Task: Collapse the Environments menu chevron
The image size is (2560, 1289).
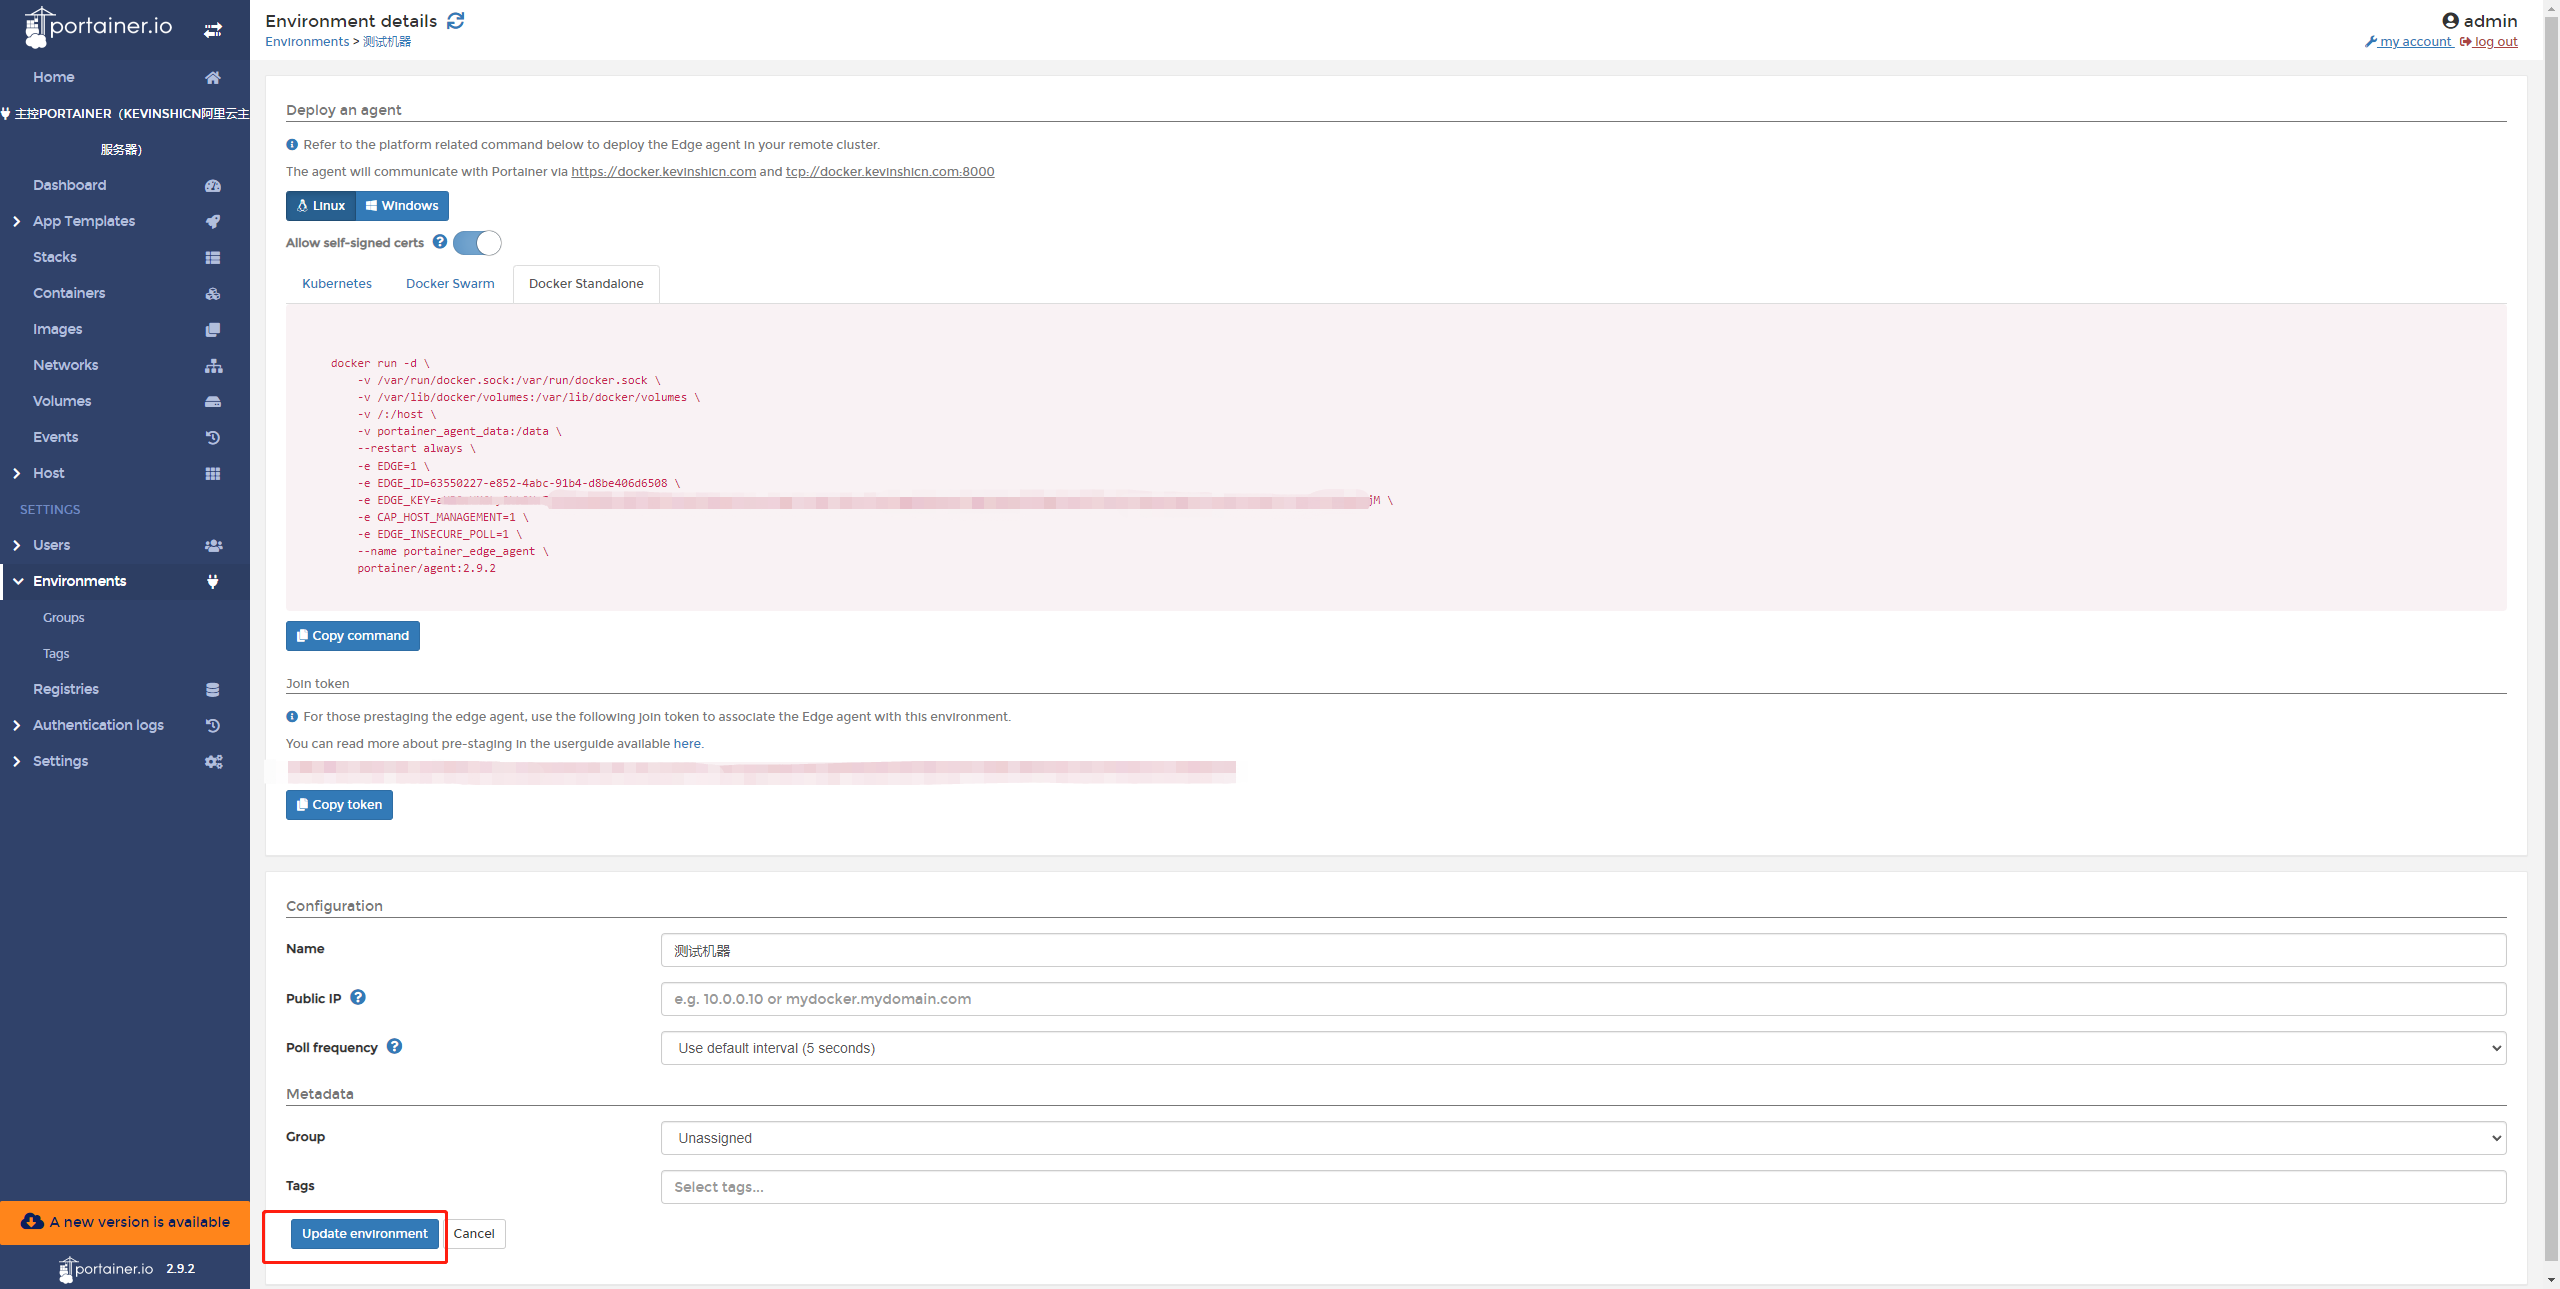Action: [x=17, y=581]
